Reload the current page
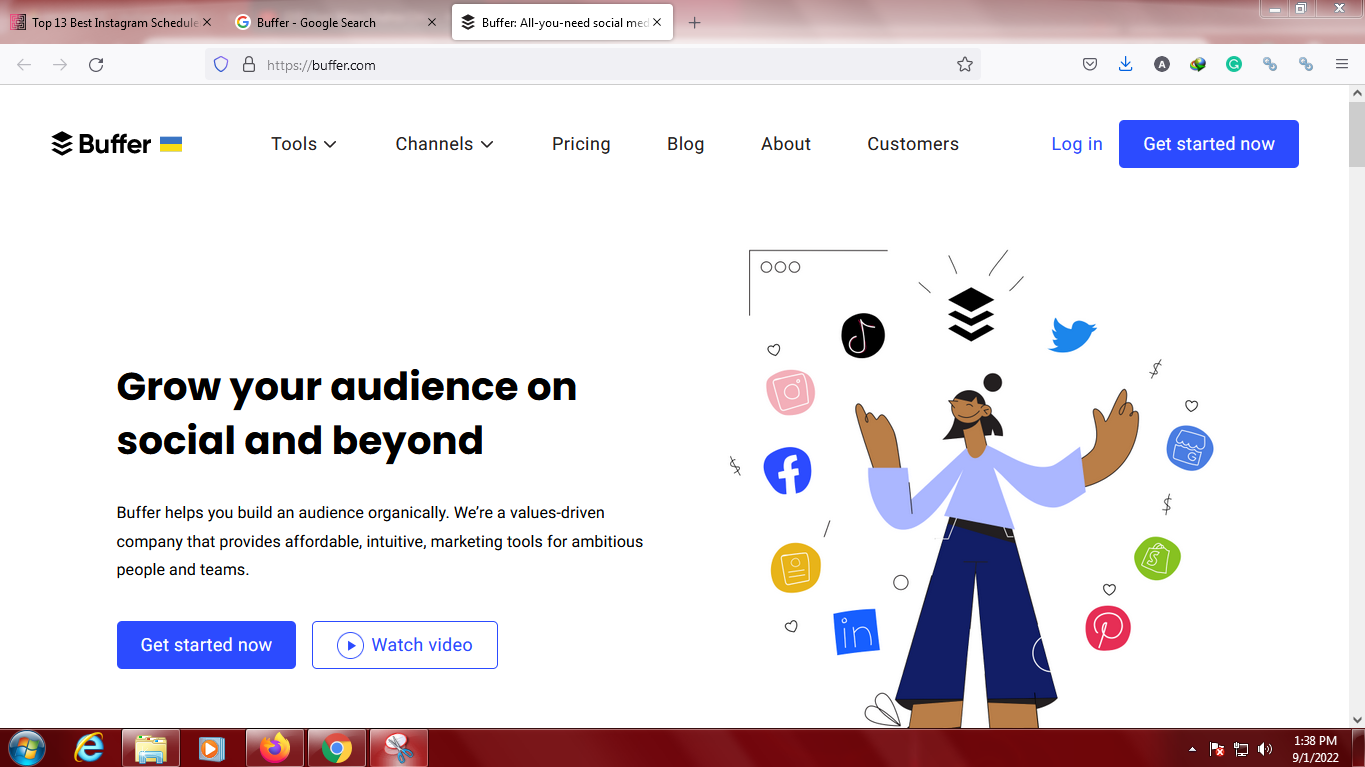The width and height of the screenshot is (1365, 767). tap(96, 64)
